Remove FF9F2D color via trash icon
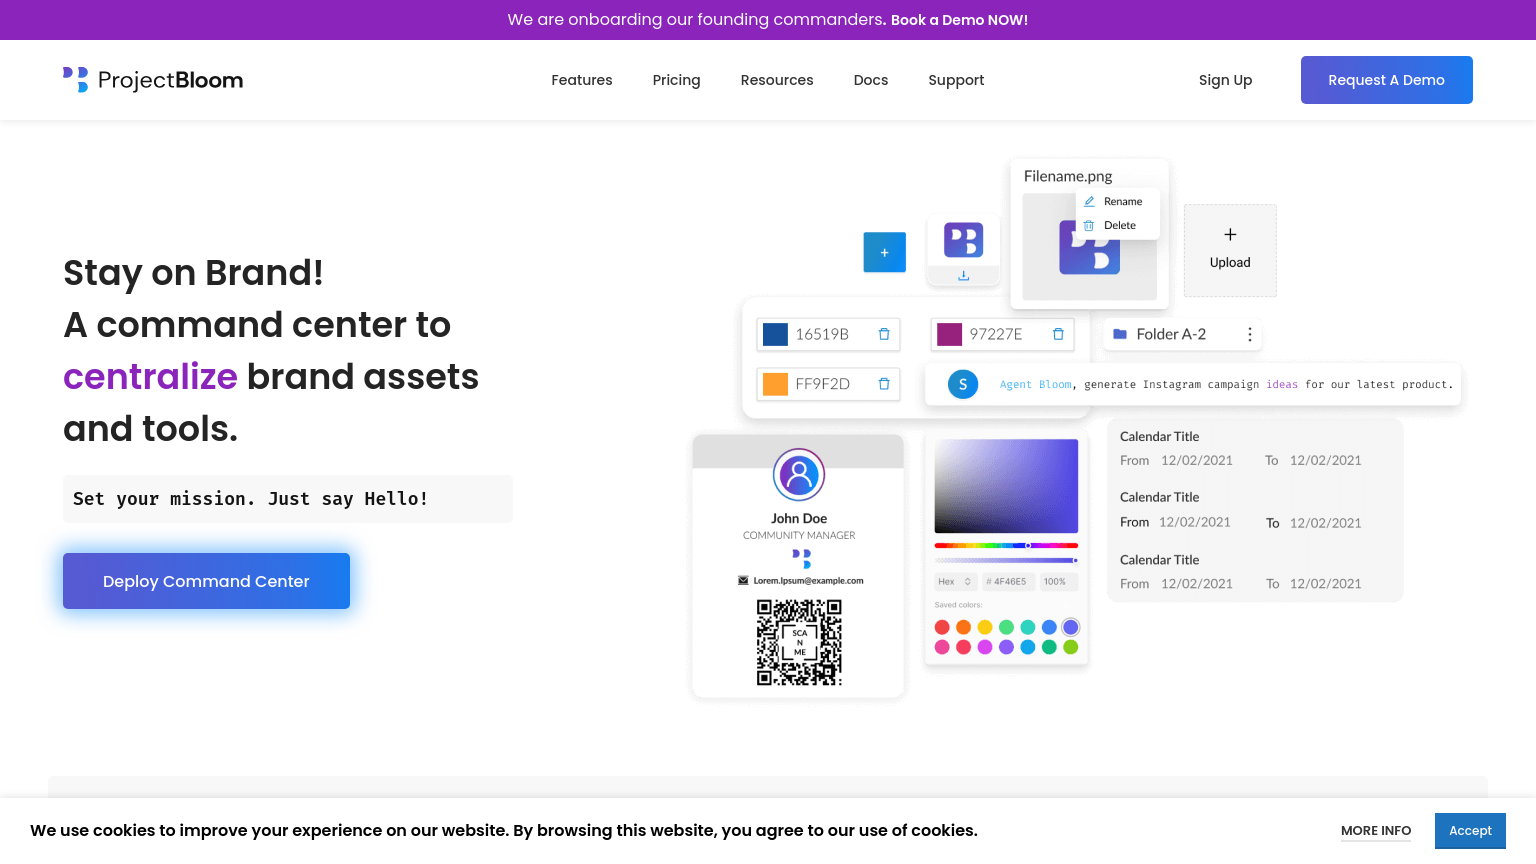The width and height of the screenshot is (1536, 864). (884, 384)
